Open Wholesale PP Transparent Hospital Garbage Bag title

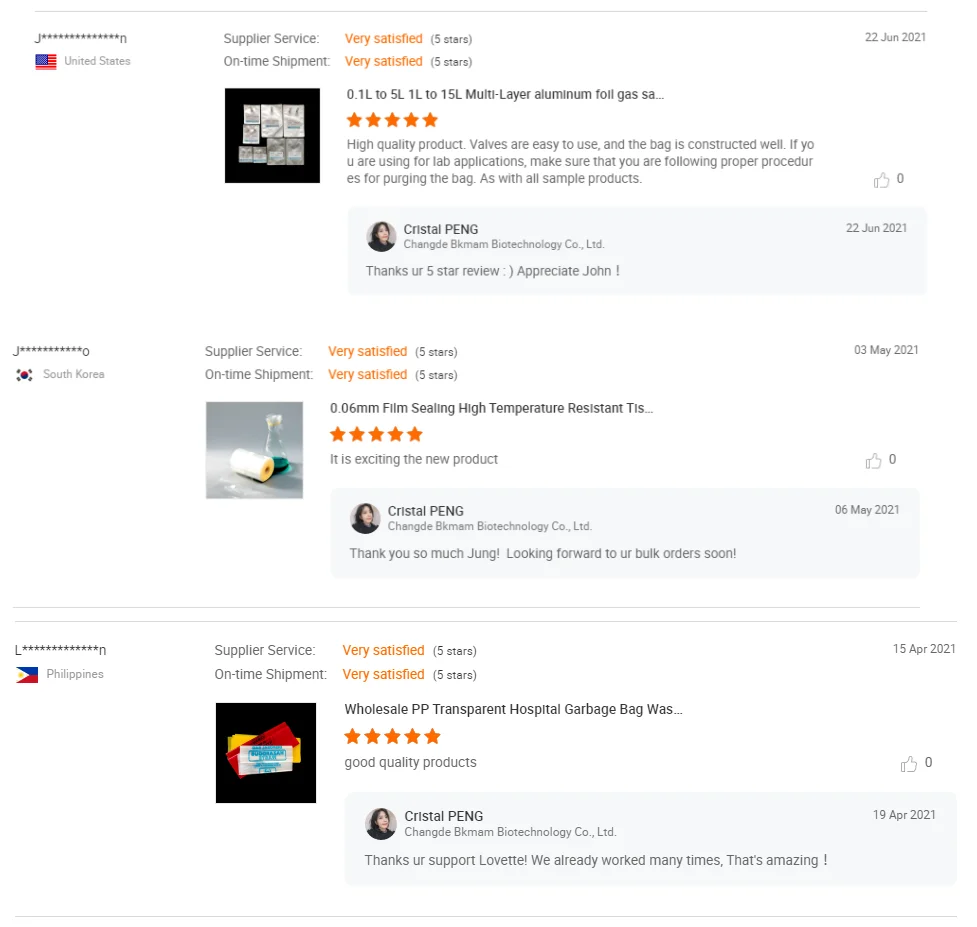pos(513,710)
